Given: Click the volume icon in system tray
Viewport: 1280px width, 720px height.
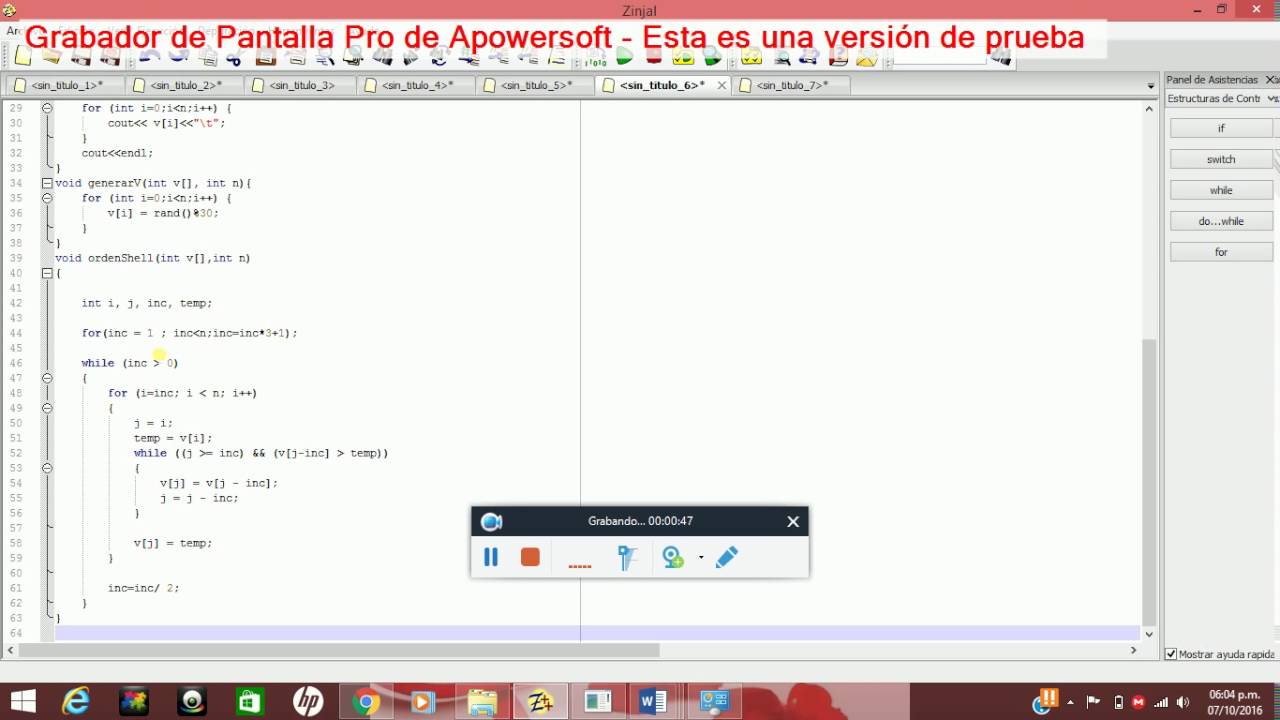Looking at the screenshot, I should (1183, 702).
